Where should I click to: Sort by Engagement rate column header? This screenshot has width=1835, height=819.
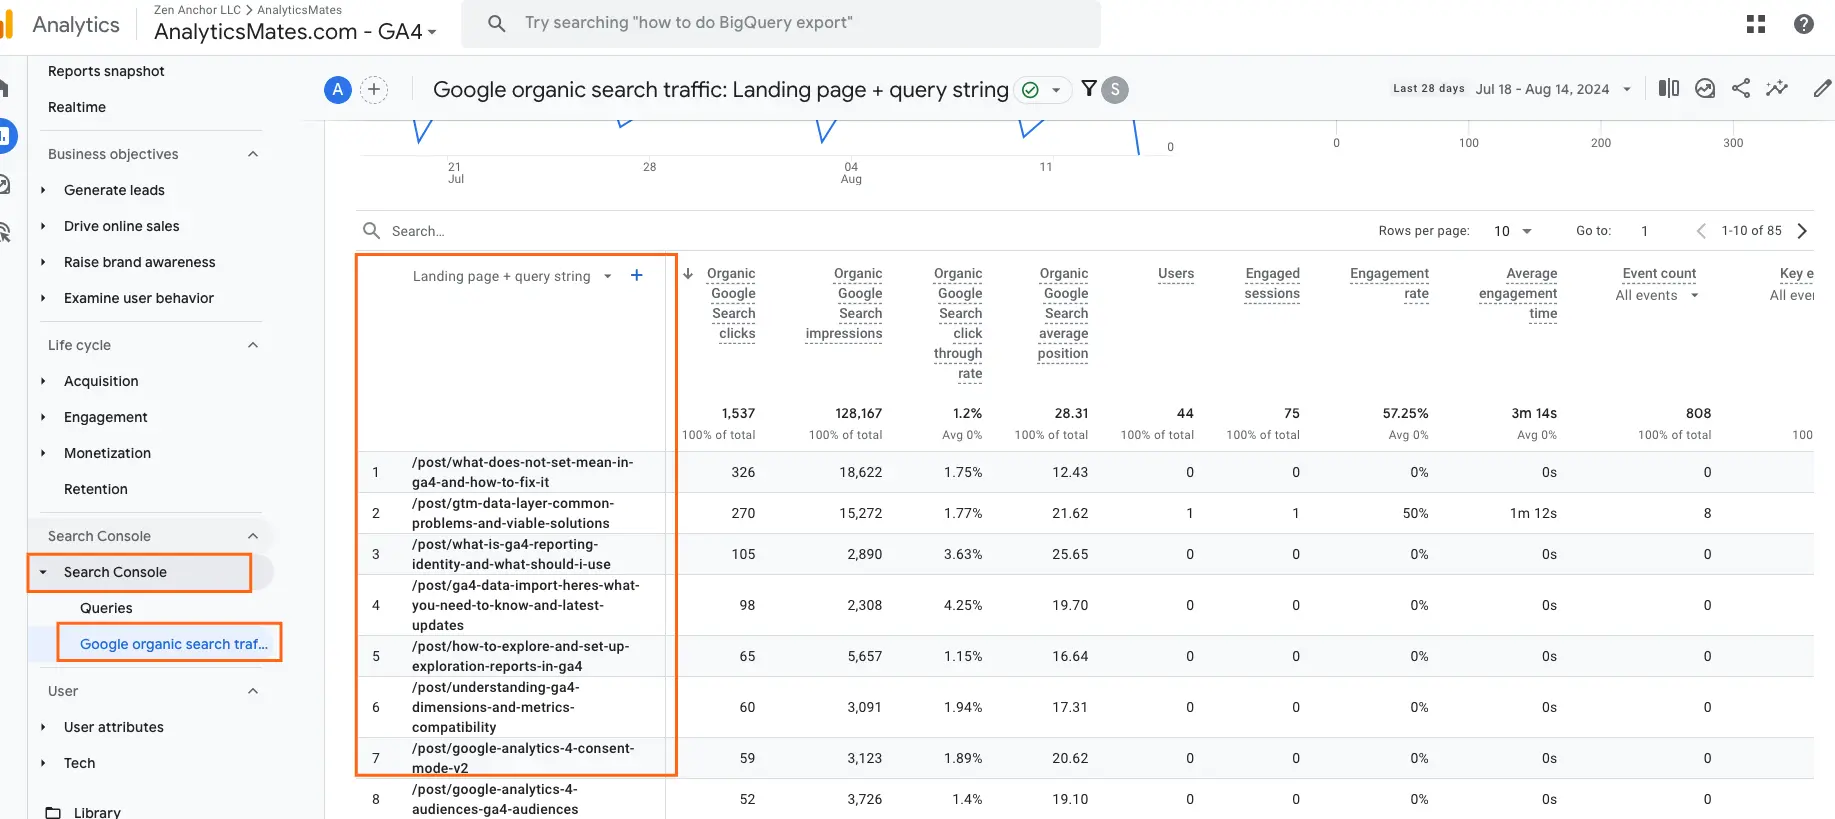[x=1389, y=283]
